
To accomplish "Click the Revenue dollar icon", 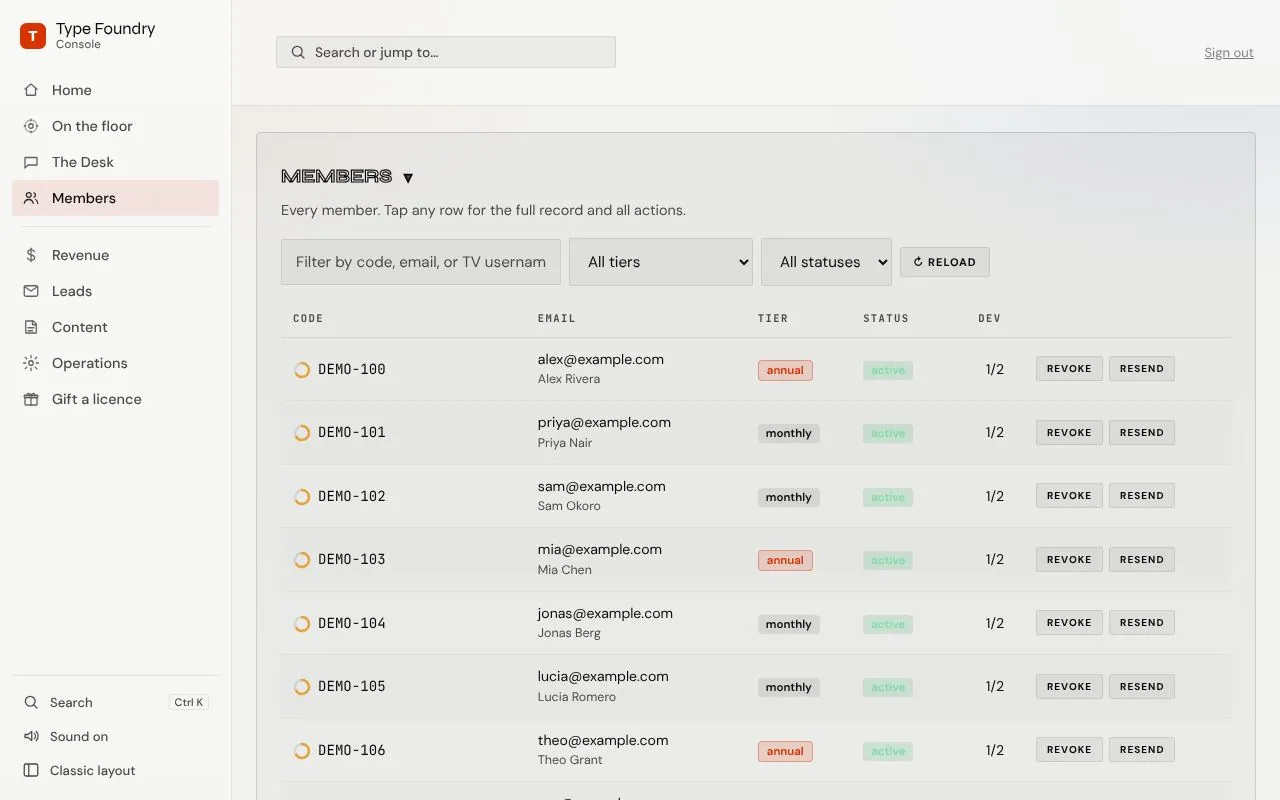I will [32, 255].
